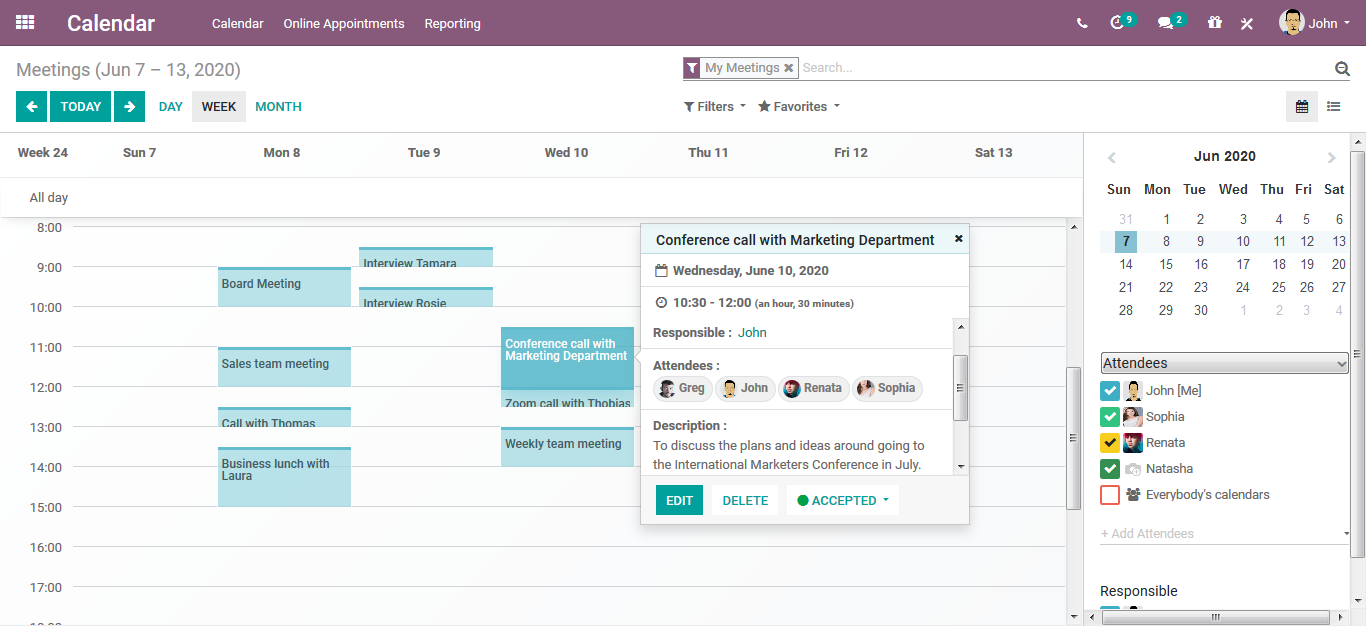Click the search input field
The width and height of the screenshot is (1366, 626).
1065,68
